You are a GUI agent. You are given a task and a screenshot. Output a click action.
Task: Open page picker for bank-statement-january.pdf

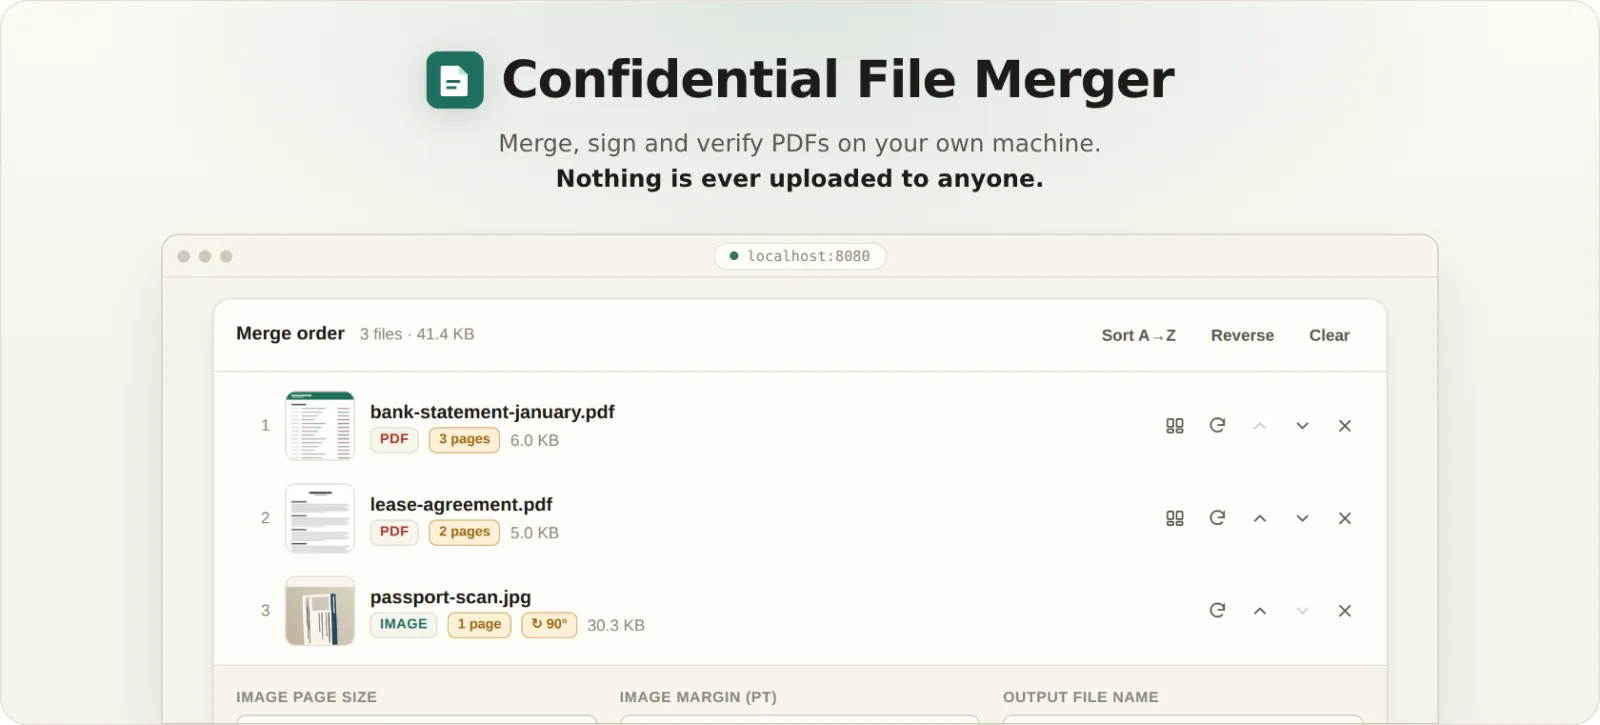click(x=1175, y=426)
